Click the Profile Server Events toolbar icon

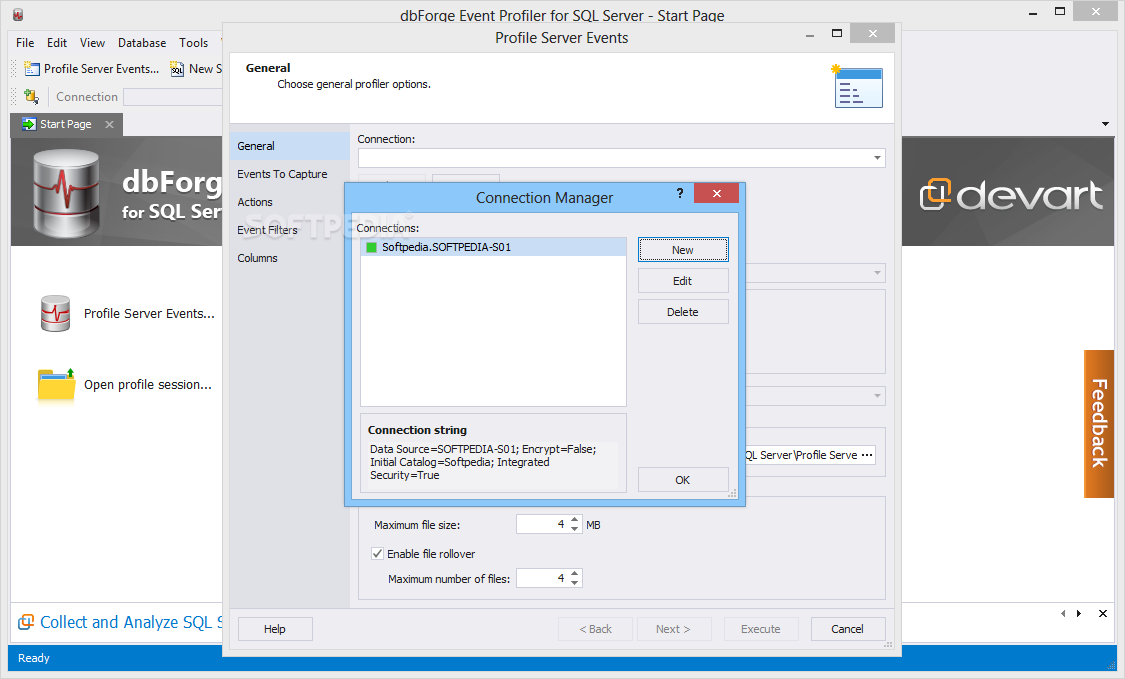pos(32,69)
